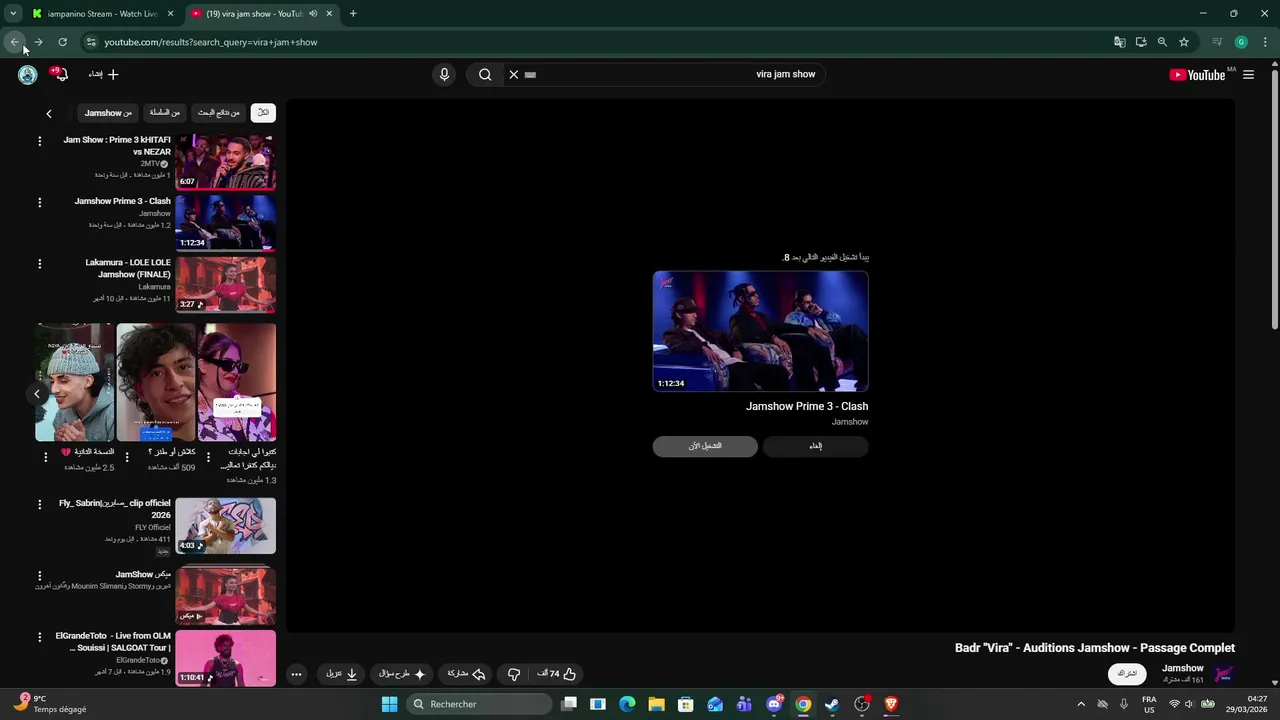Clear the search query with the X

(x=514, y=74)
